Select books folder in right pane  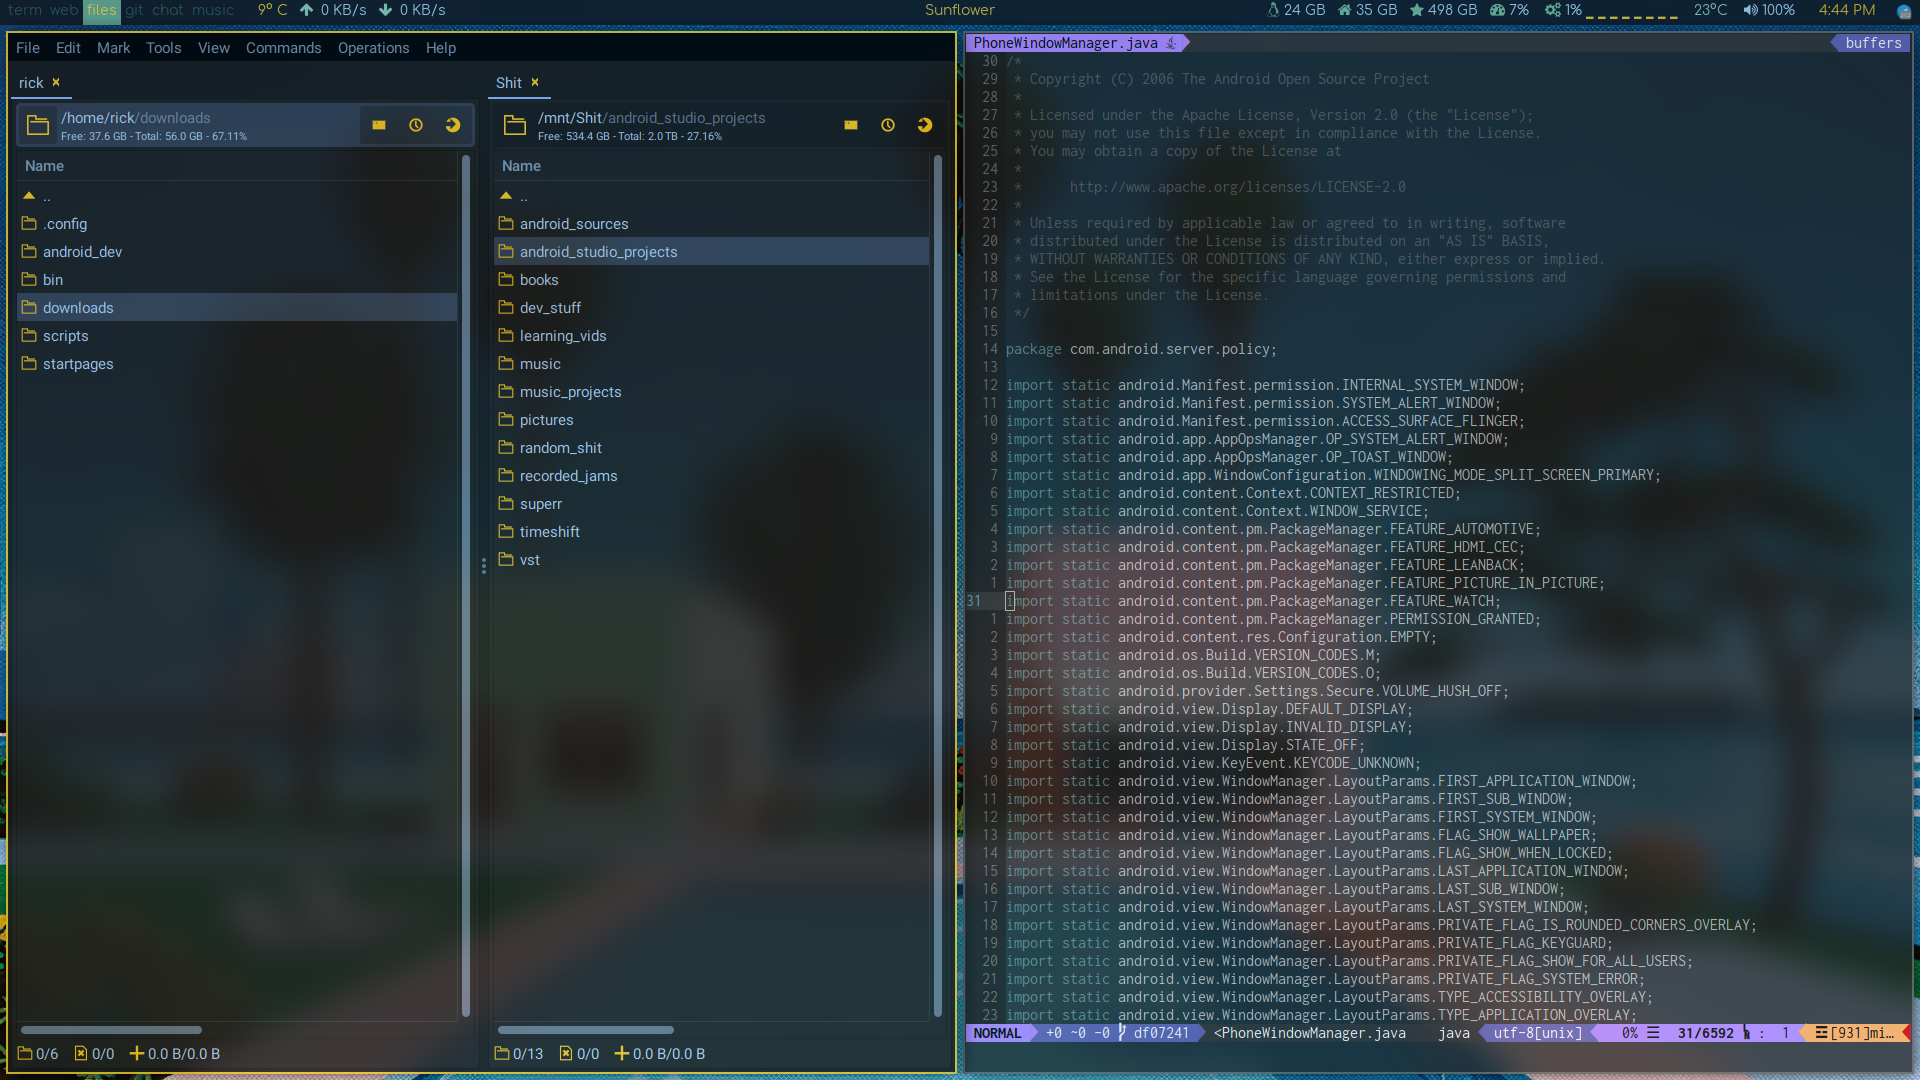(712, 280)
